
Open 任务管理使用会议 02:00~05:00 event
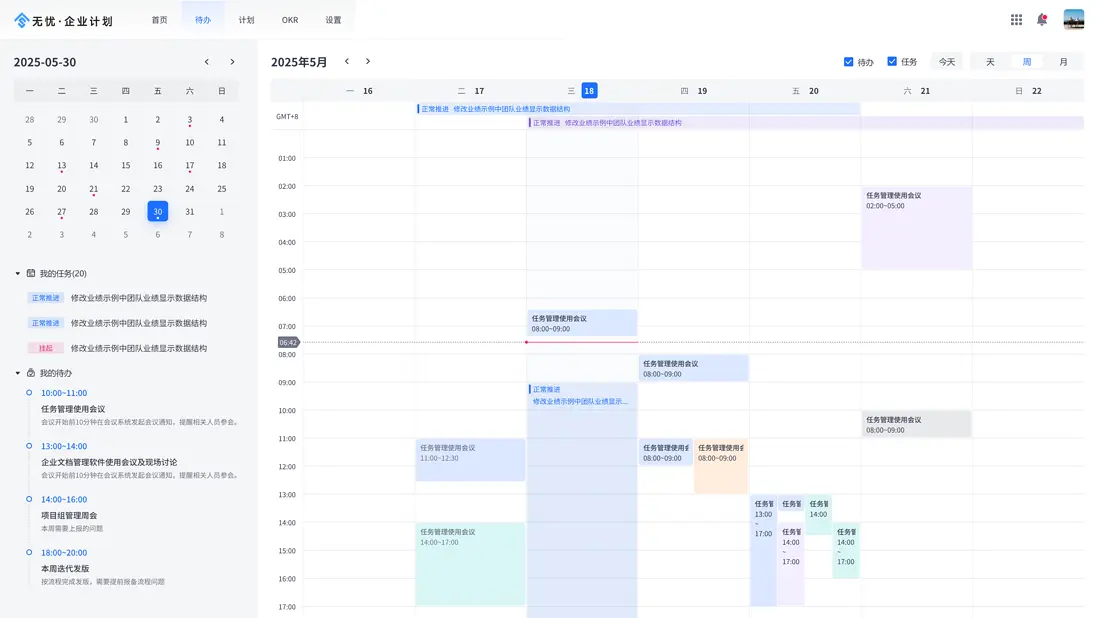coord(917,227)
